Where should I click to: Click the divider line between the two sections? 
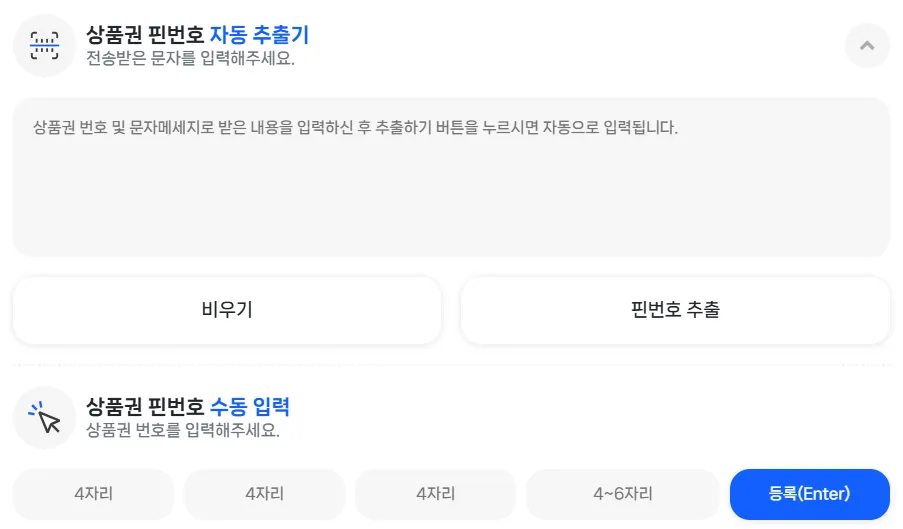[x=451, y=364]
